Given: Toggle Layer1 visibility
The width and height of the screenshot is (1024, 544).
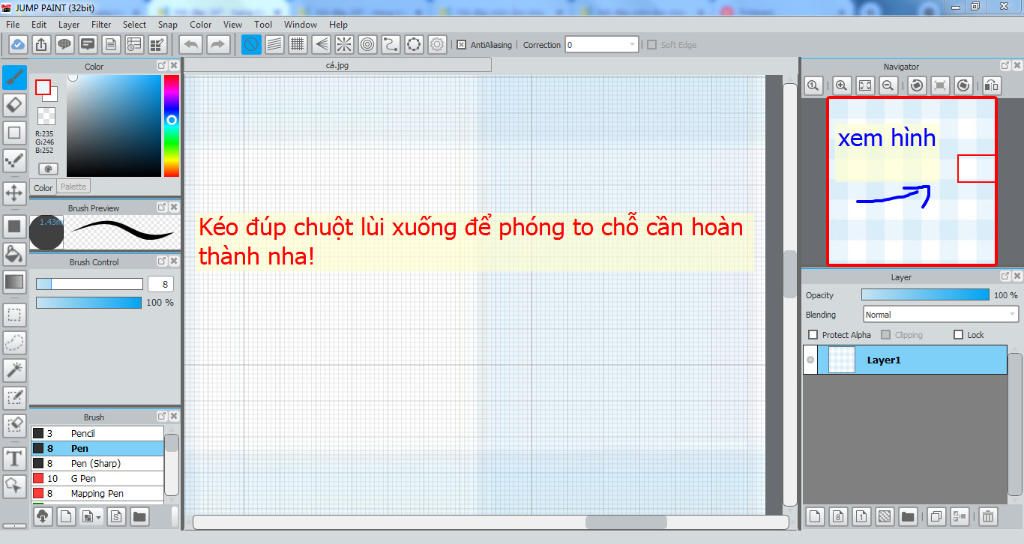Looking at the screenshot, I should (x=810, y=360).
